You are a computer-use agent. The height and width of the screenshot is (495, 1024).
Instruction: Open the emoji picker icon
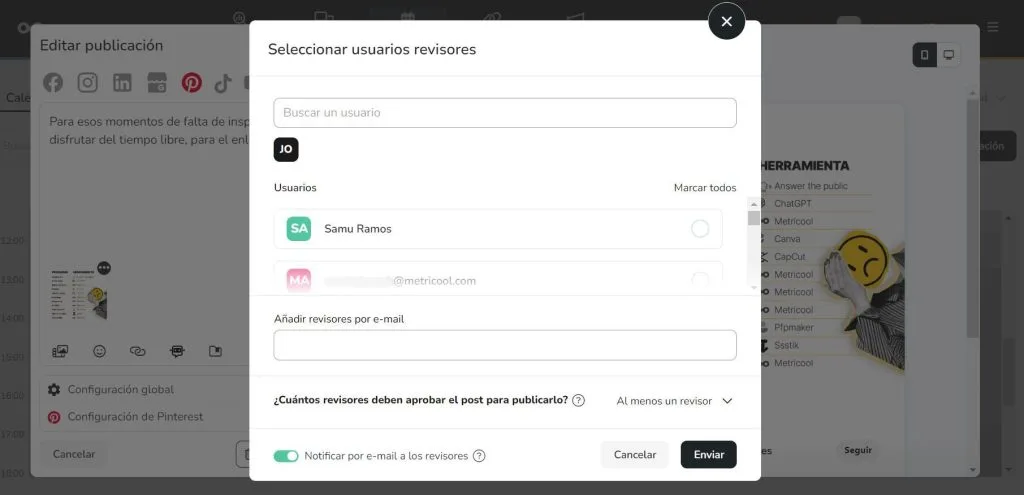pos(99,351)
